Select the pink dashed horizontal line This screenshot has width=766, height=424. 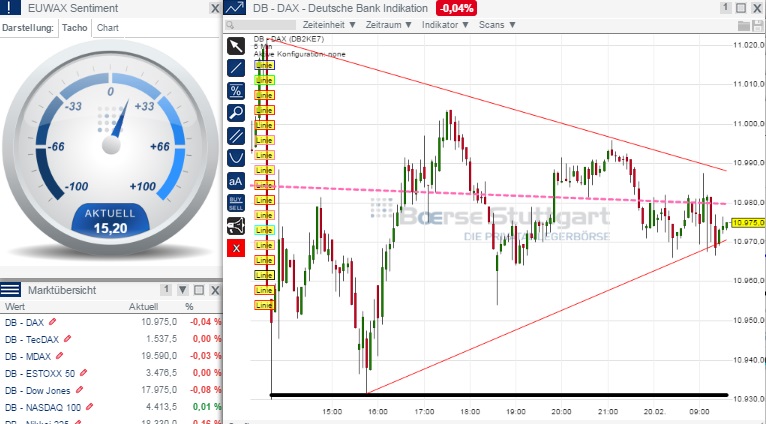489,194
